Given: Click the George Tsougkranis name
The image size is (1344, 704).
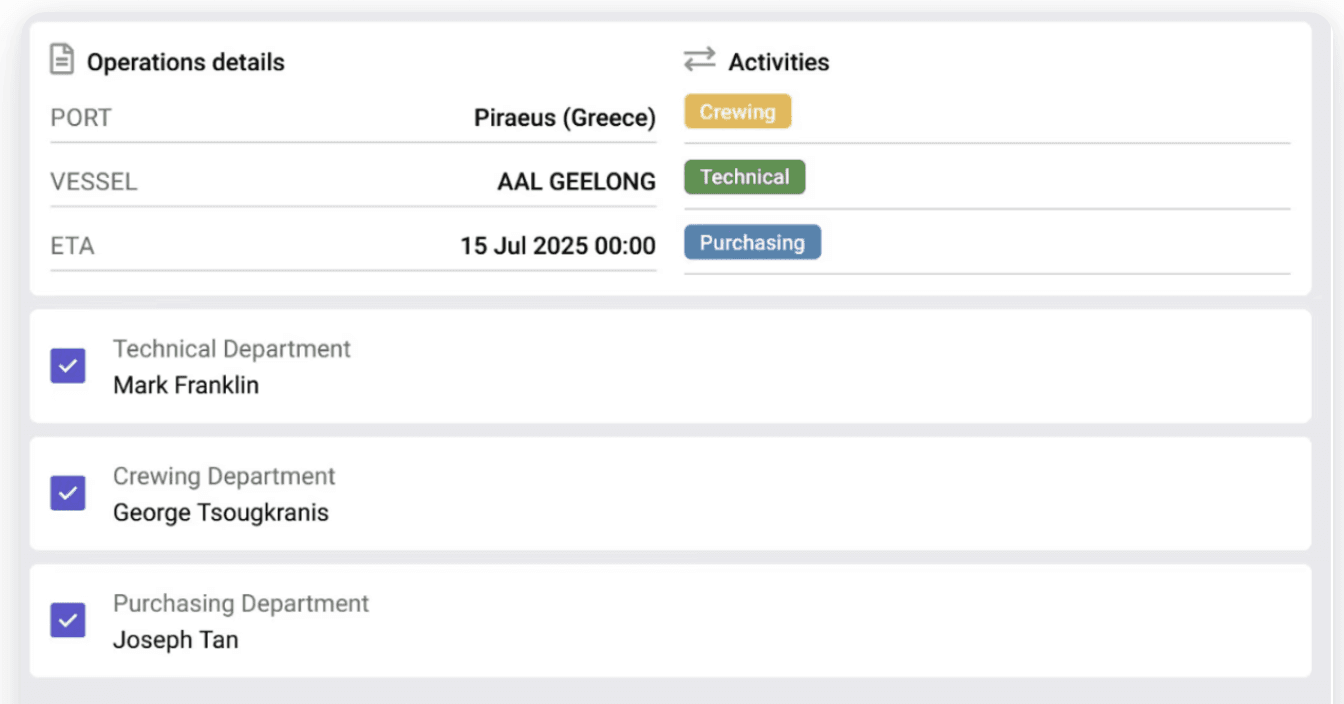Looking at the screenshot, I should click(220, 513).
